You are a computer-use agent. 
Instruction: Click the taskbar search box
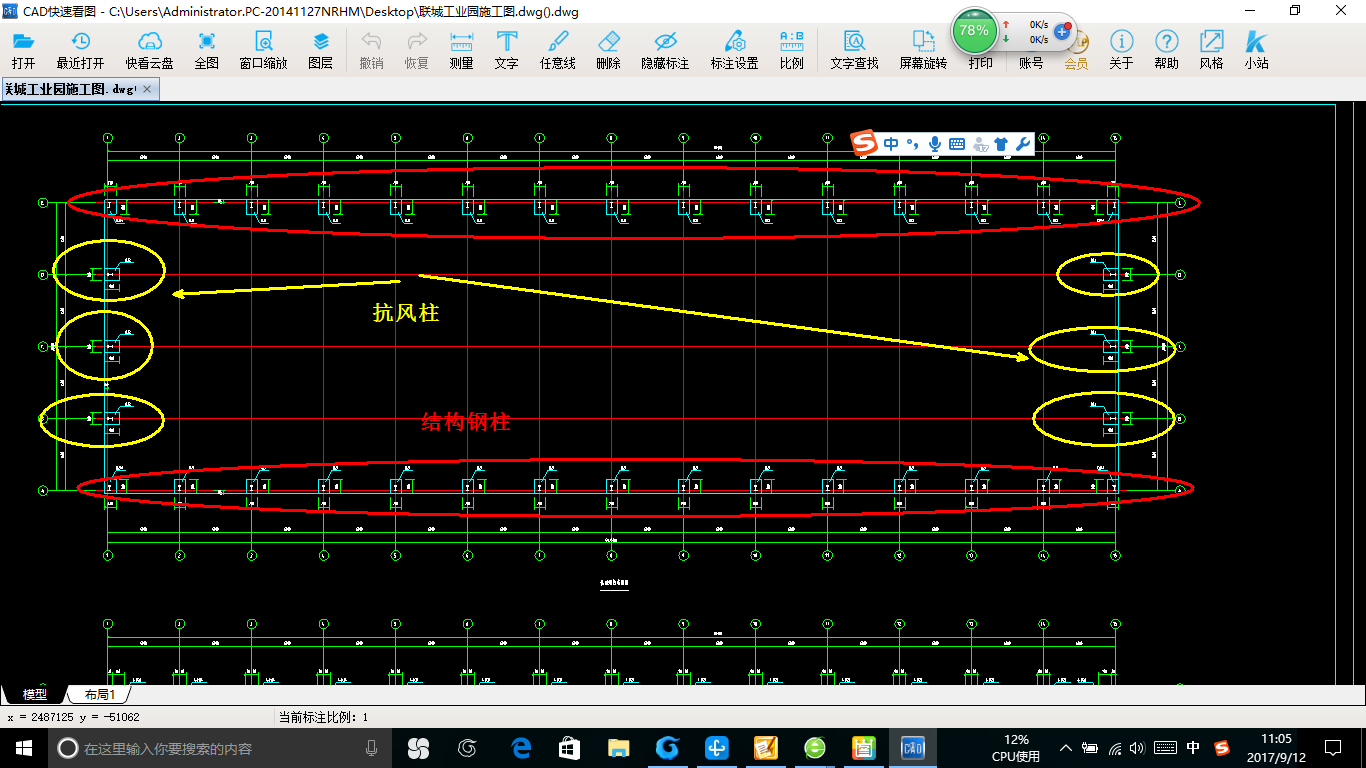coord(220,748)
